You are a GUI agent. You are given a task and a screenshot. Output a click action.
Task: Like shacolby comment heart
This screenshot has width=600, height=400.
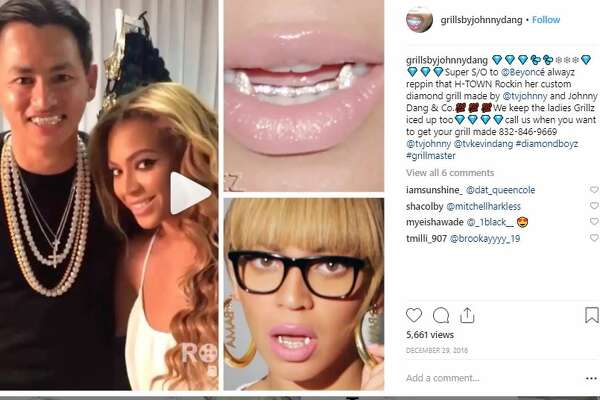594,206
